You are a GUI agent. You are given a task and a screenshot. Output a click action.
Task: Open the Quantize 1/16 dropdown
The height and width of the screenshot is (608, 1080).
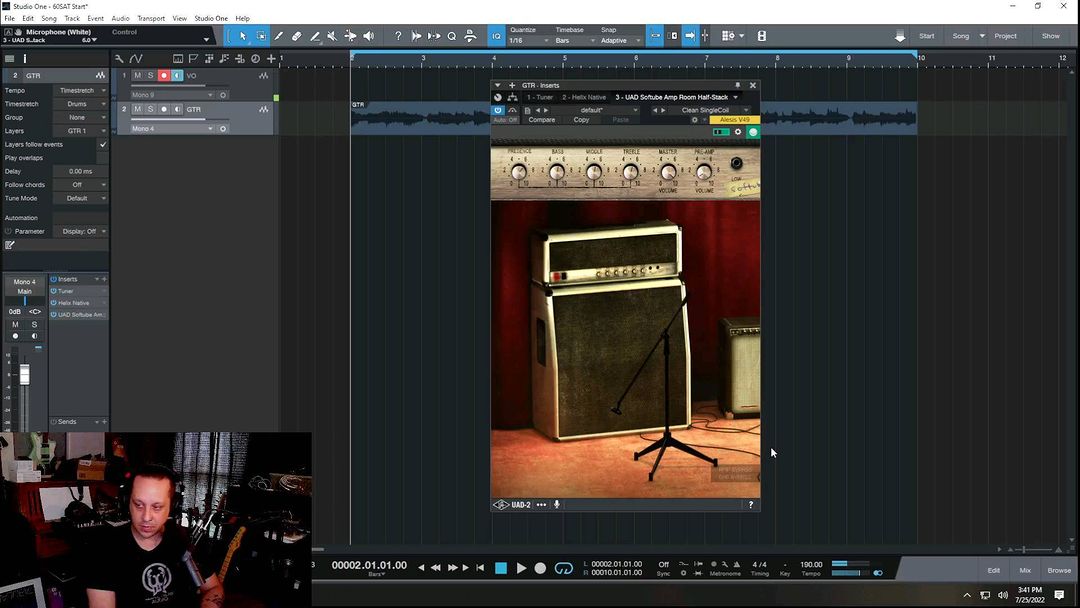point(528,41)
